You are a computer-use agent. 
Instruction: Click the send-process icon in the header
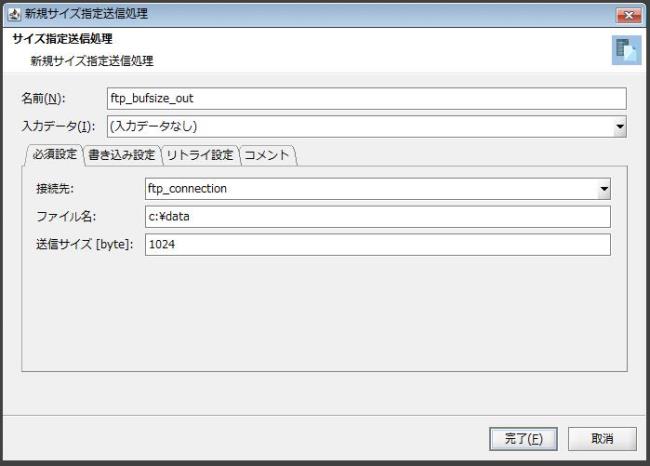tap(626, 50)
